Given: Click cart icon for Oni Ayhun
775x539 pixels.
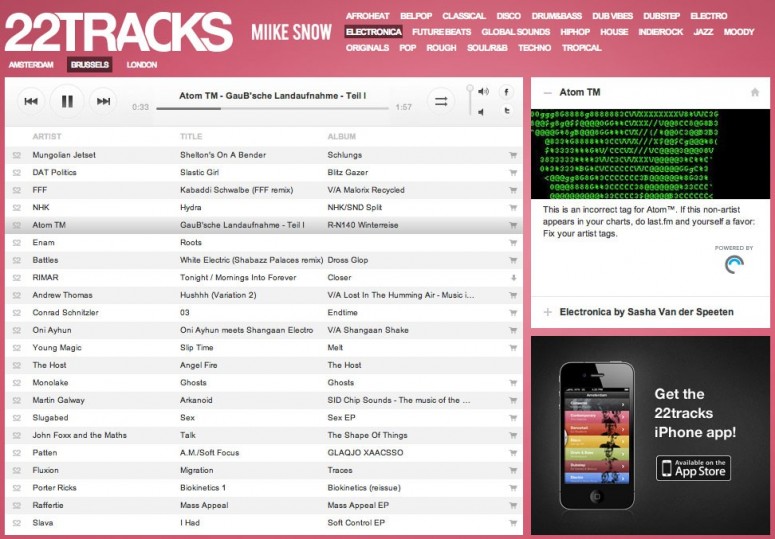Looking at the screenshot, I should click(513, 331).
